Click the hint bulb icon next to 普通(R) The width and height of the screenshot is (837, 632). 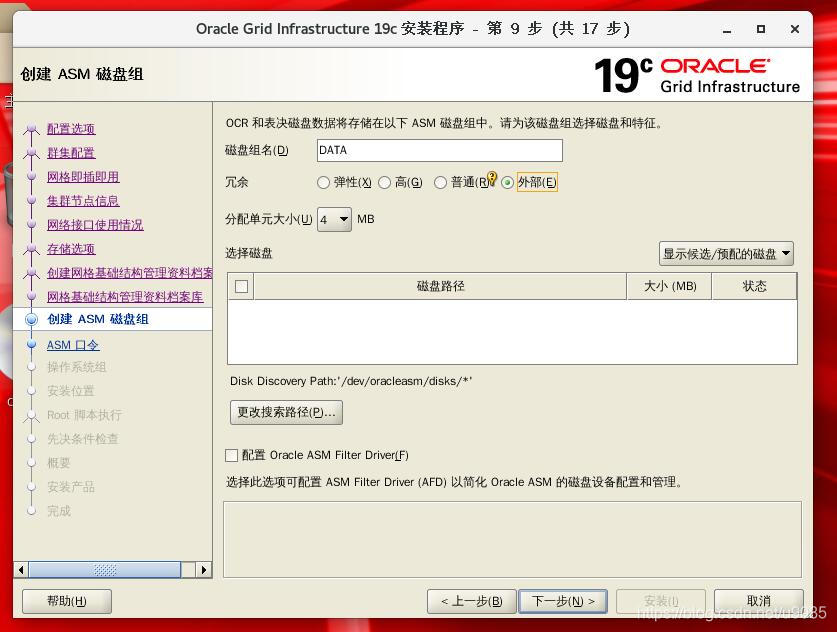click(x=492, y=177)
